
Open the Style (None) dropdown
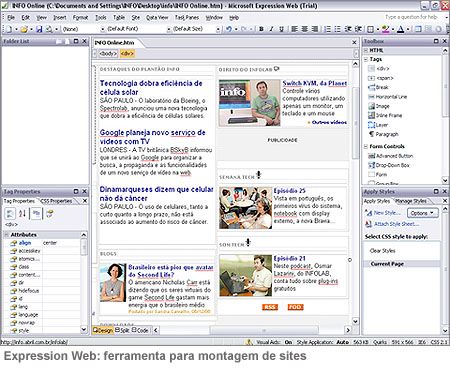(103, 29)
